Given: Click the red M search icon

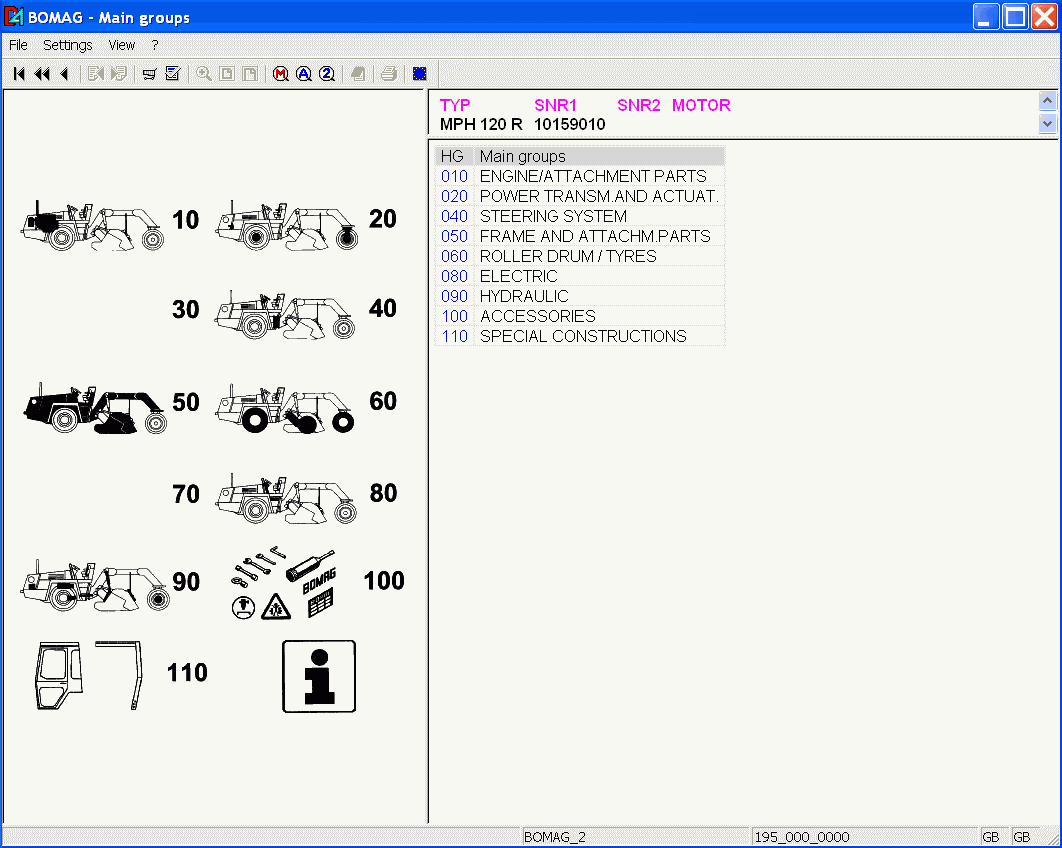Looking at the screenshot, I should pyautogui.click(x=280, y=74).
